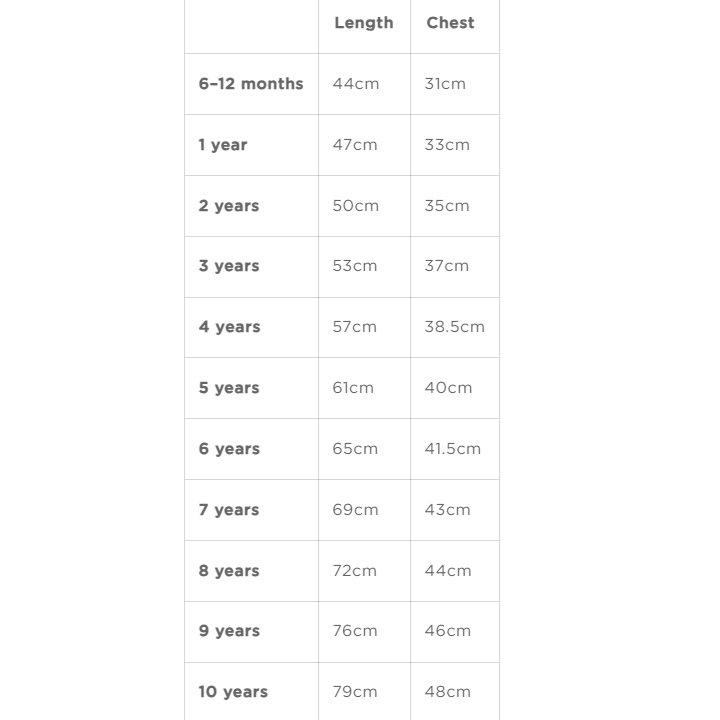Click the 38.5cm chest measurement
Screen dimensions: 720x720
point(454,327)
